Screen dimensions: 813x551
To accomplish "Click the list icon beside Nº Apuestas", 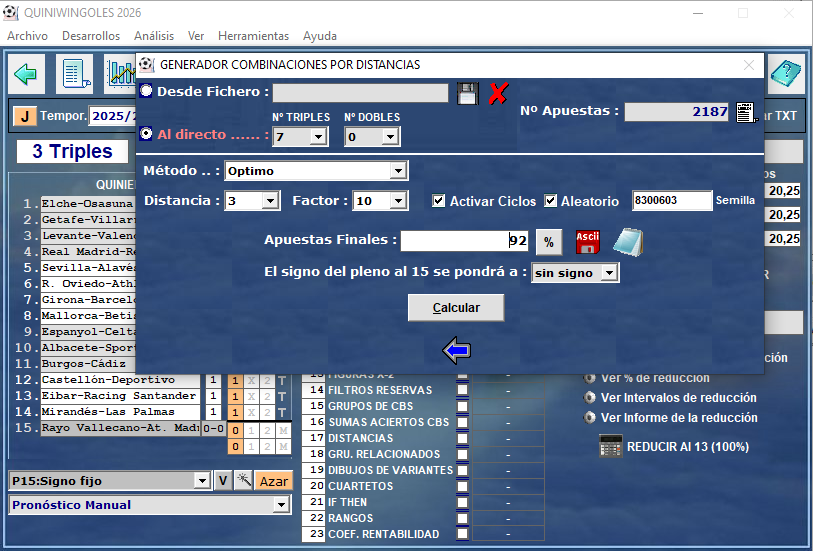I will pos(746,112).
